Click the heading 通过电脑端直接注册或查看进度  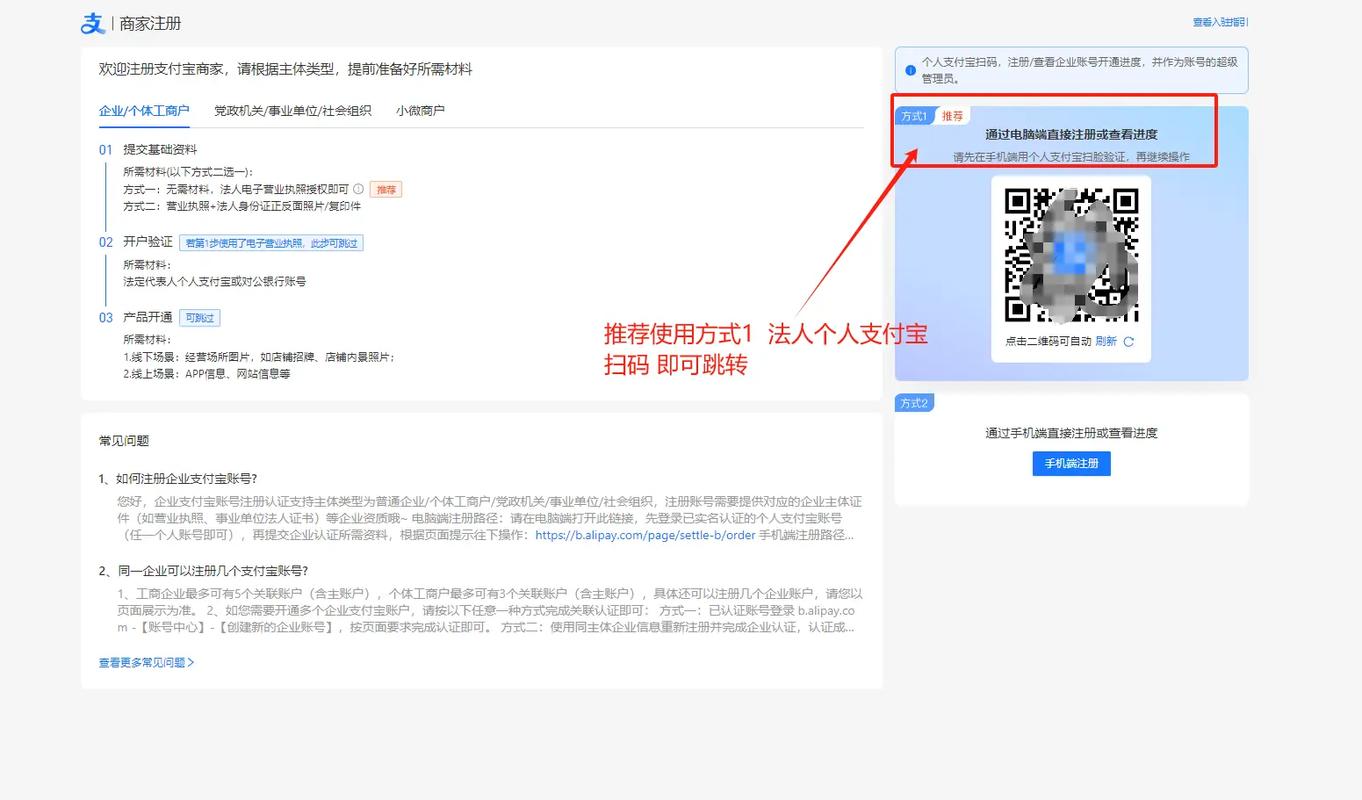(1071, 135)
